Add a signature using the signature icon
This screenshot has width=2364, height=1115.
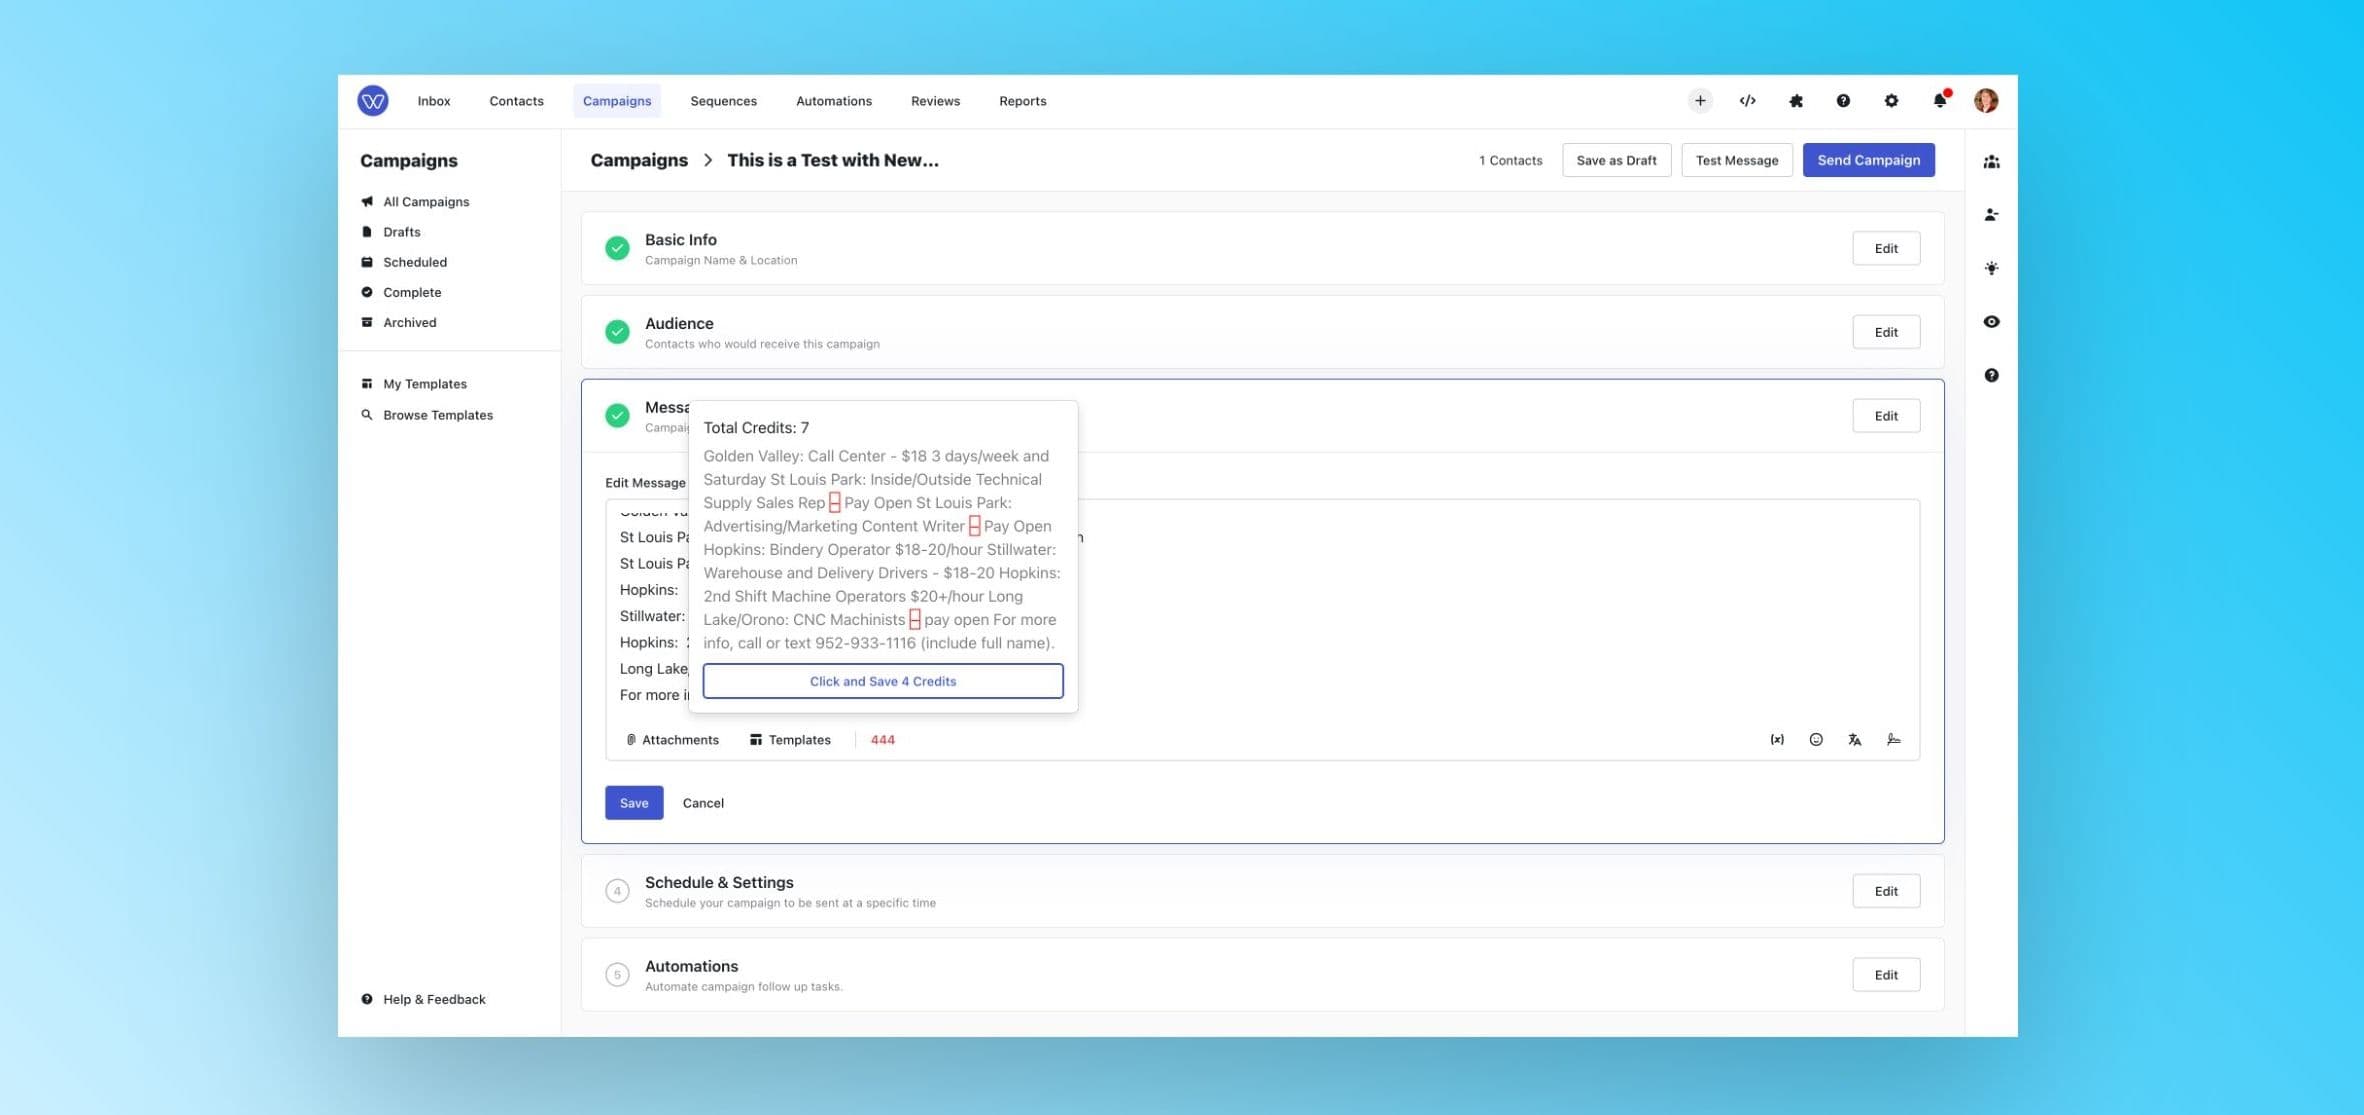1896,739
